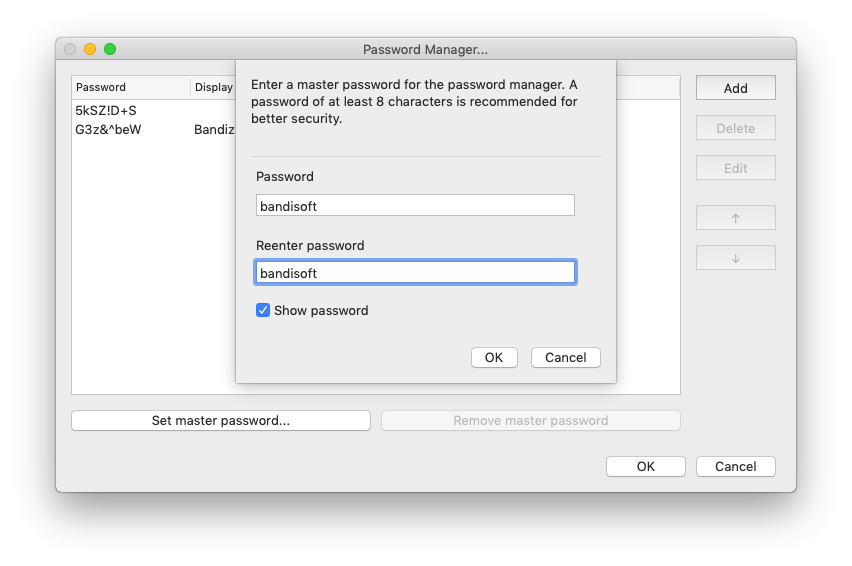Click the Edit button
The width and height of the screenshot is (852, 566).
(x=735, y=168)
